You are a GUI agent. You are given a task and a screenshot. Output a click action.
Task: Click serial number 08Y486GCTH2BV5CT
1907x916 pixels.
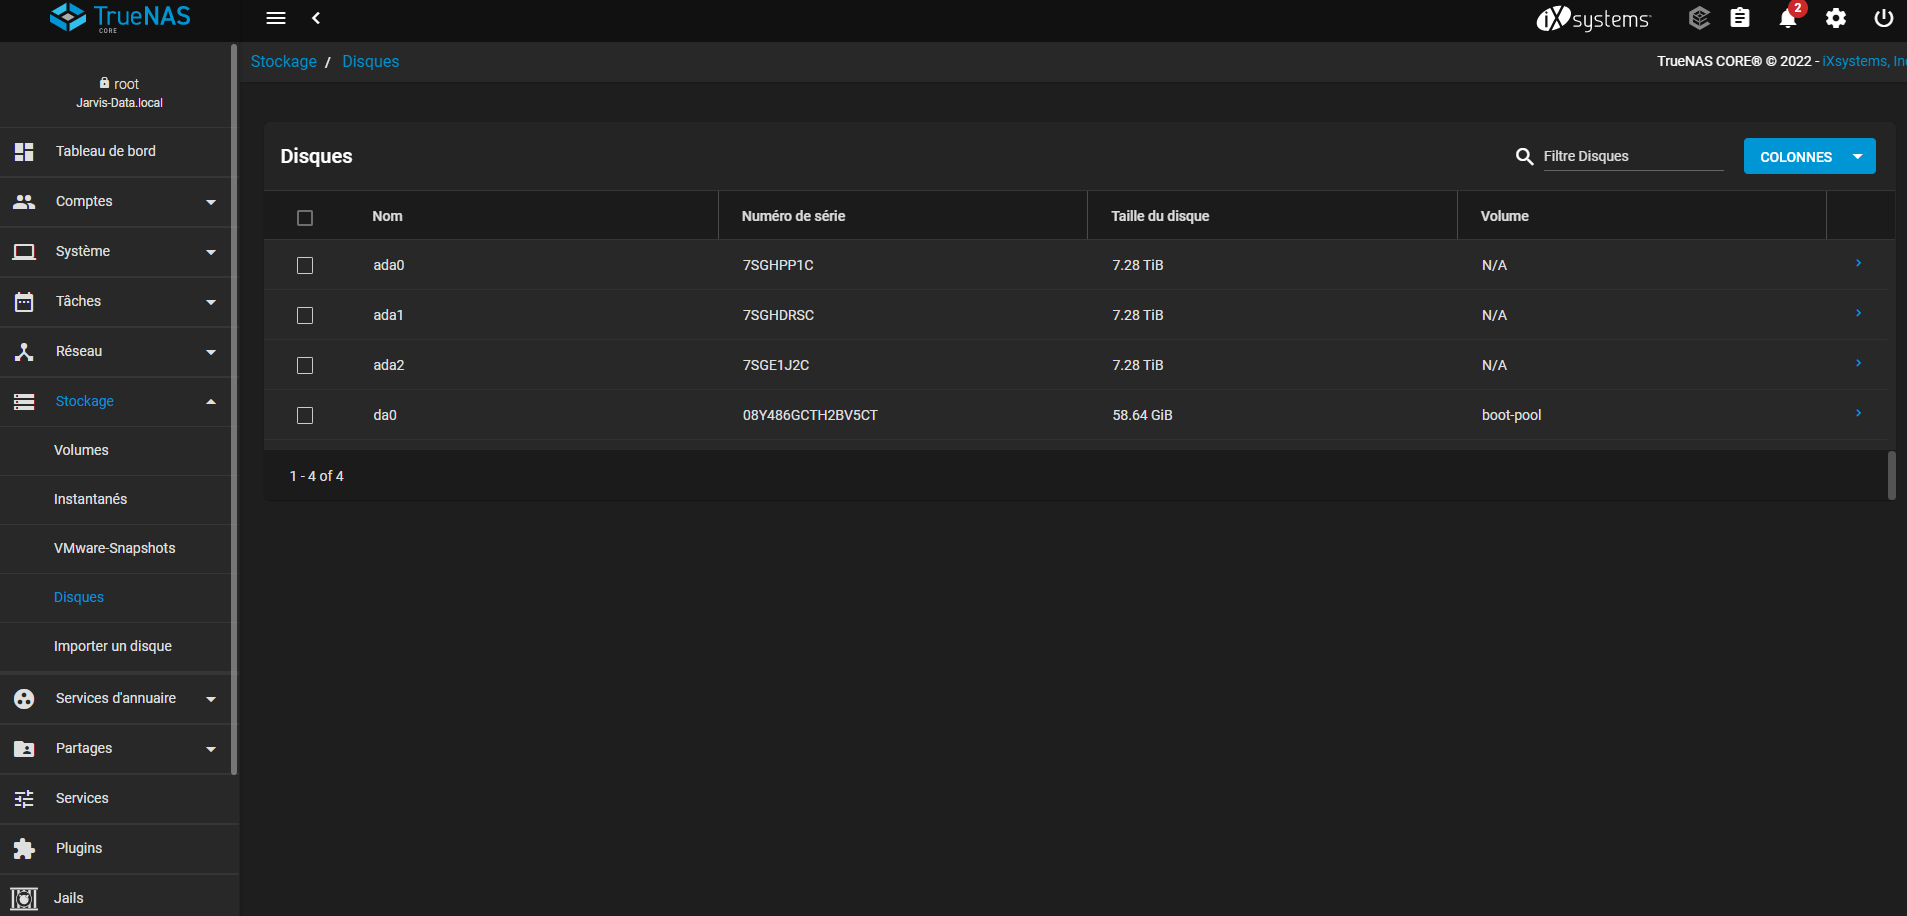(x=810, y=415)
